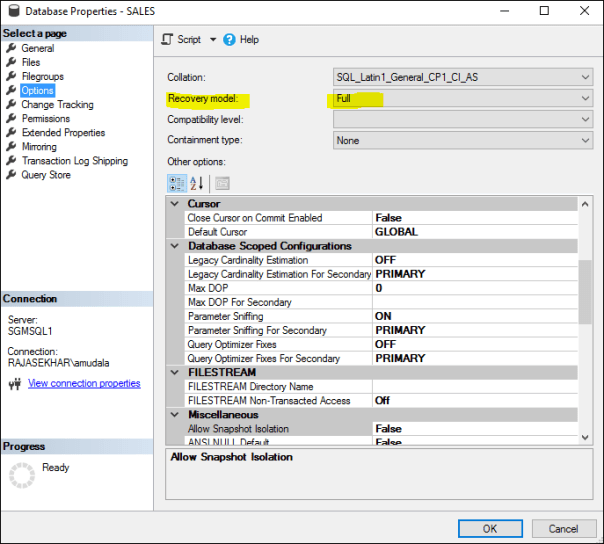Go to the Change Tracking page
This screenshot has width=604, height=544.
point(57,104)
